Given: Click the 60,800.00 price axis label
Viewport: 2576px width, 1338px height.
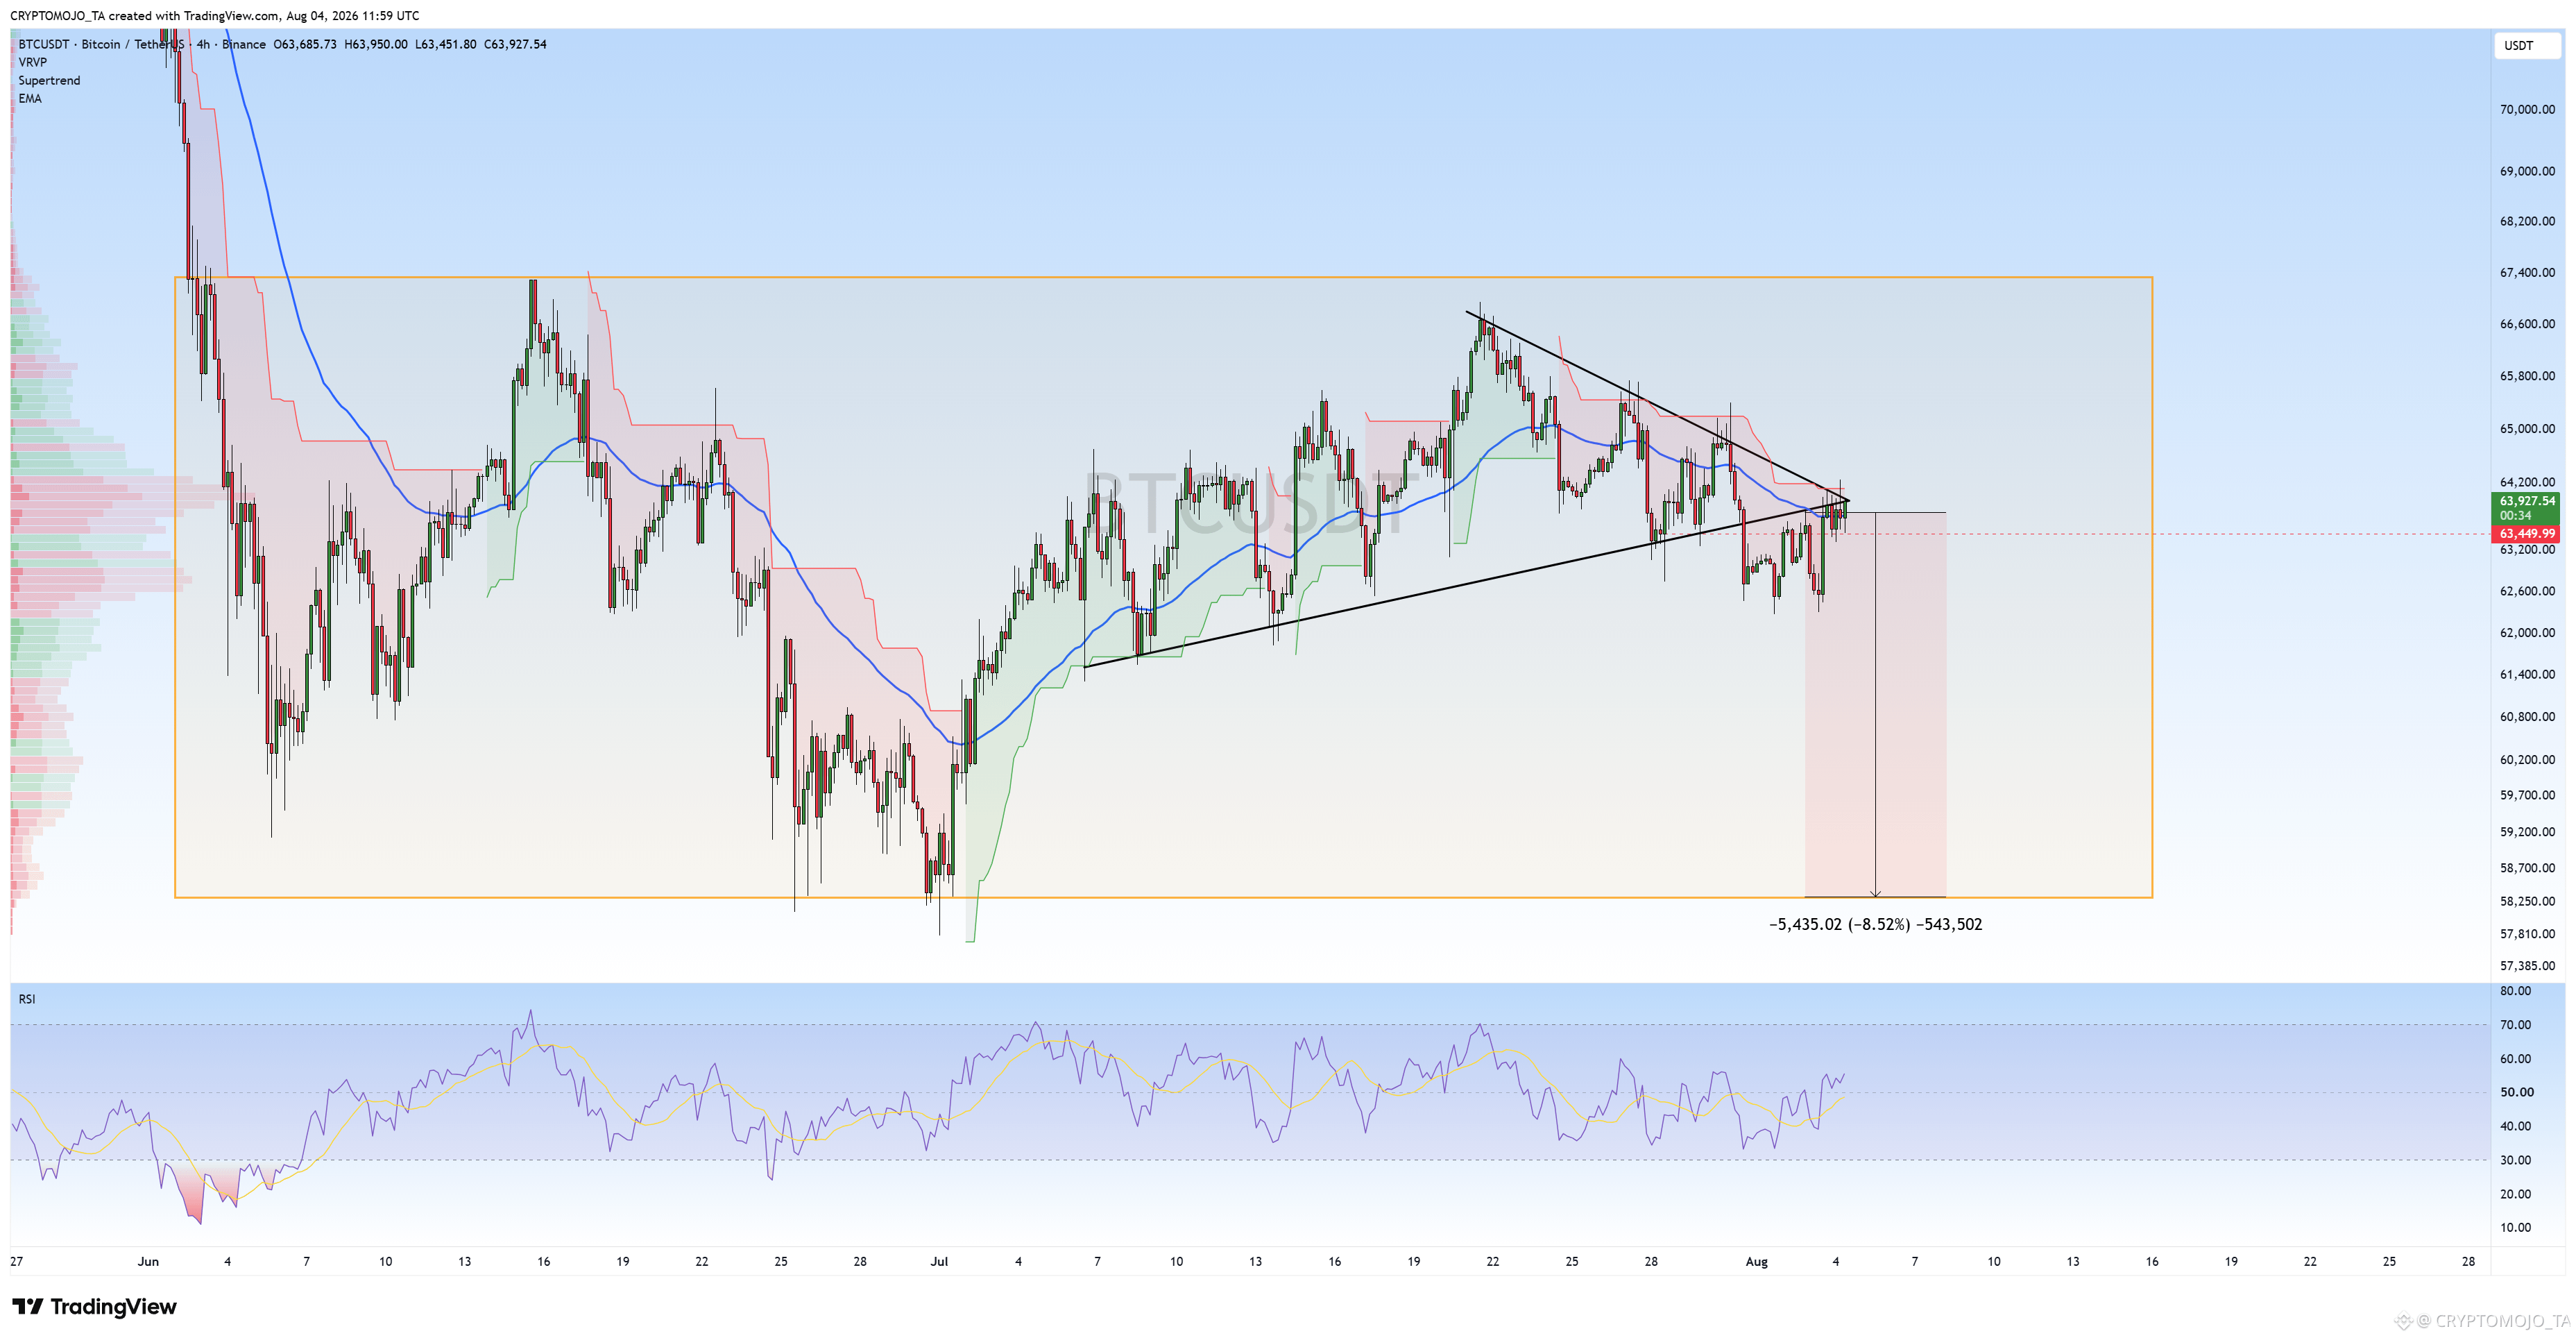Looking at the screenshot, I should (2527, 716).
